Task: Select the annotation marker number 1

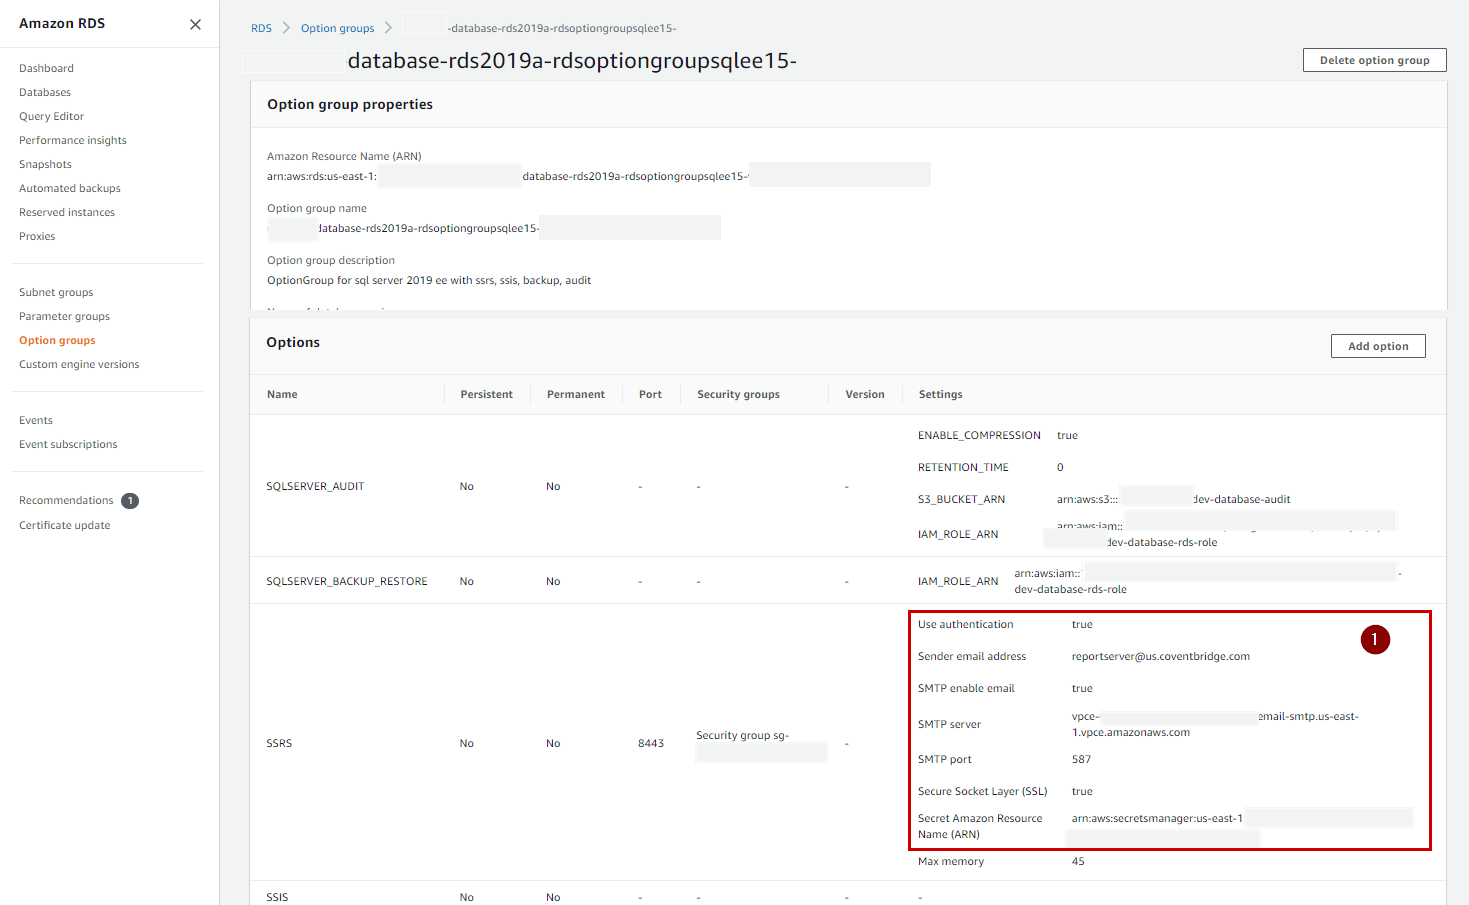Action: click(1375, 639)
